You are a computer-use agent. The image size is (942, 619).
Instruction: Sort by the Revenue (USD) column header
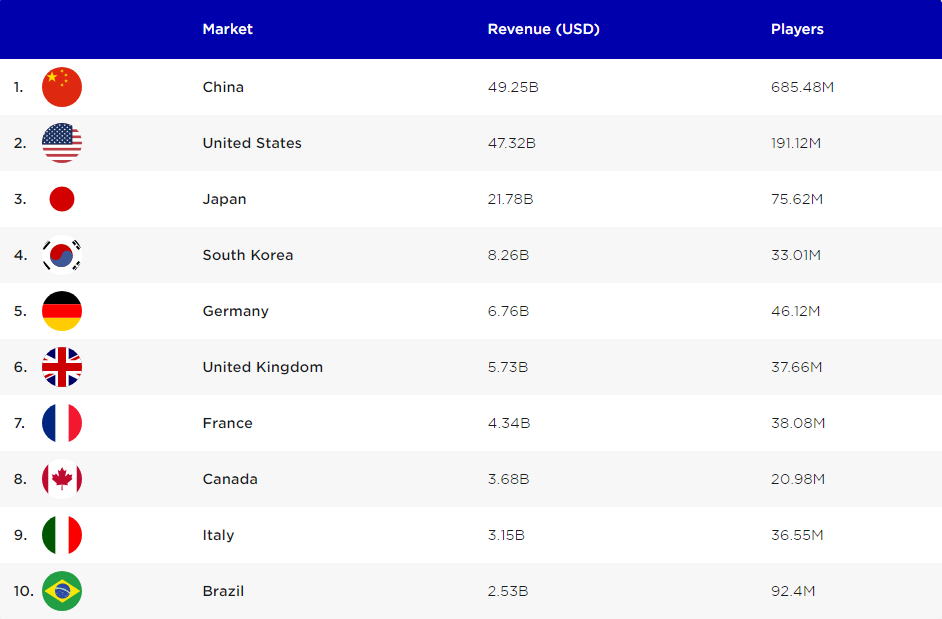coord(543,29)
